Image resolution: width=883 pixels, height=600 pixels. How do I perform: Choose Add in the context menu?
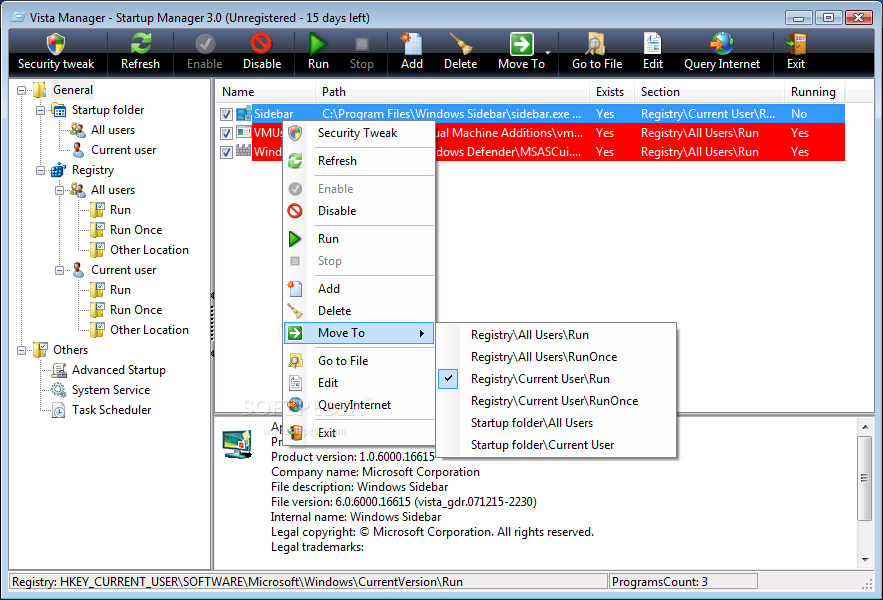[359, 289]
